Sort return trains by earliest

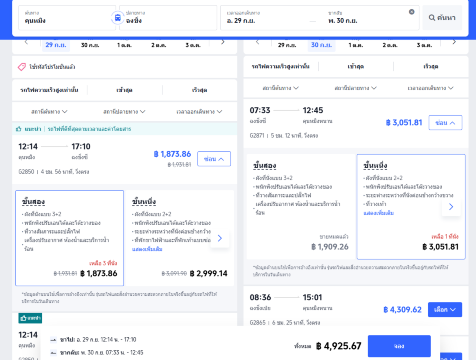click(356, 67)
